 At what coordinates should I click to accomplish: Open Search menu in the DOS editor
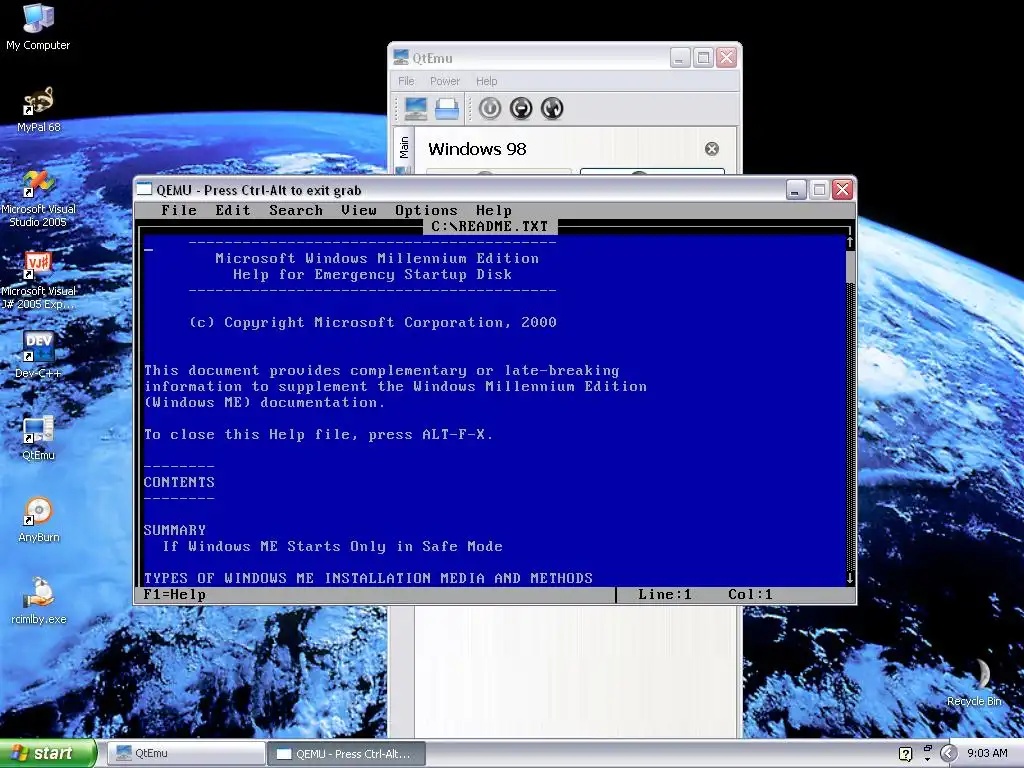point(296,210)
